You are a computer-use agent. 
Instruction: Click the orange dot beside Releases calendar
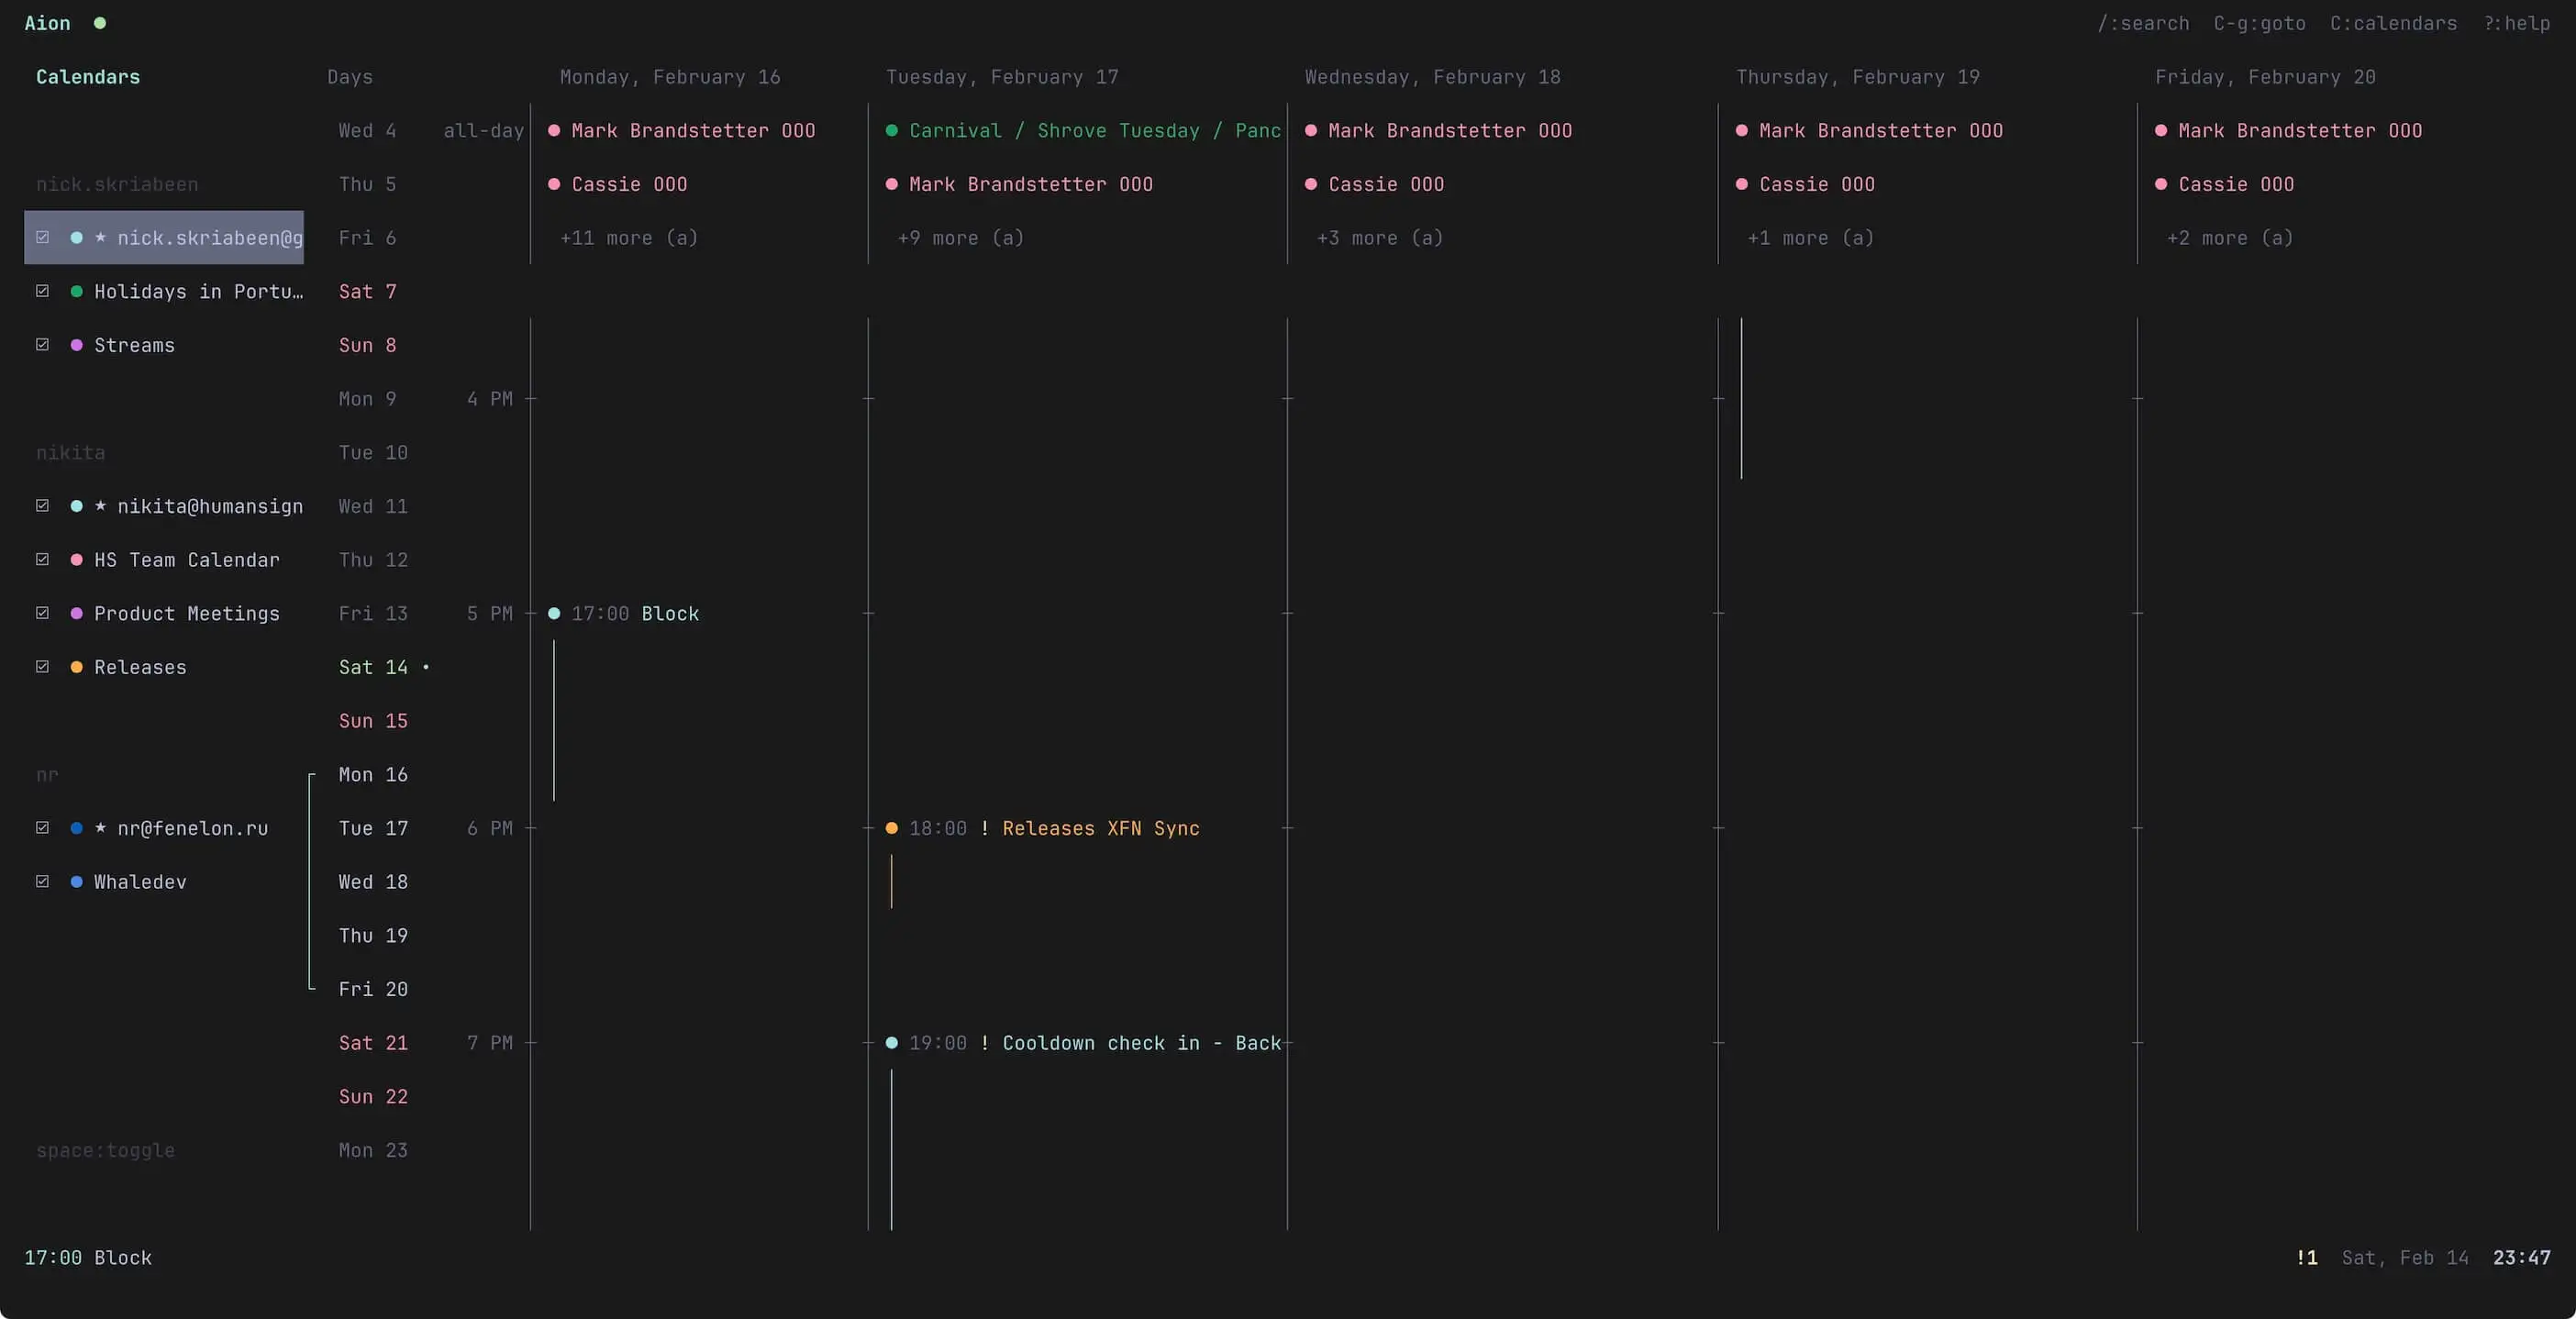(77, 667)
